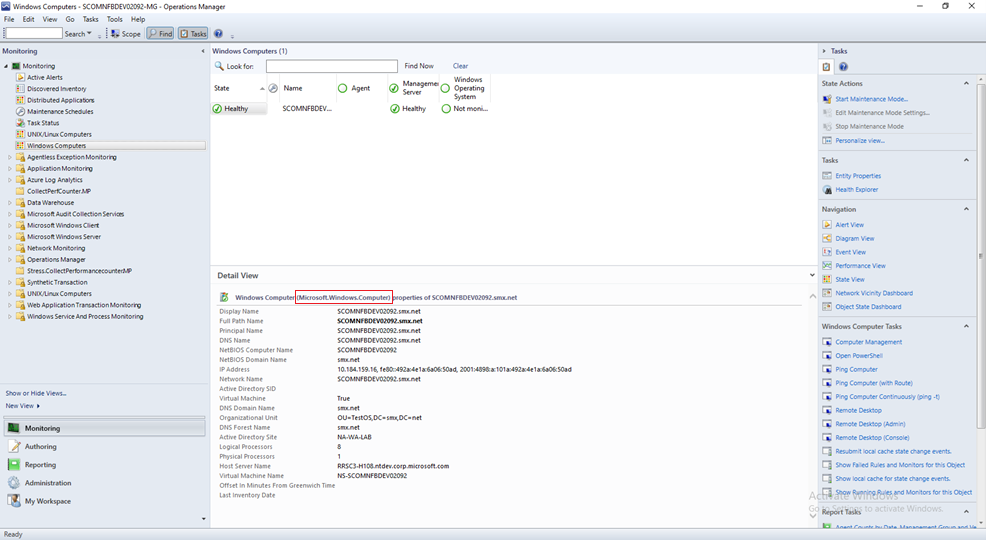Collapse the Monitoring navigation pane arrow

202,52
